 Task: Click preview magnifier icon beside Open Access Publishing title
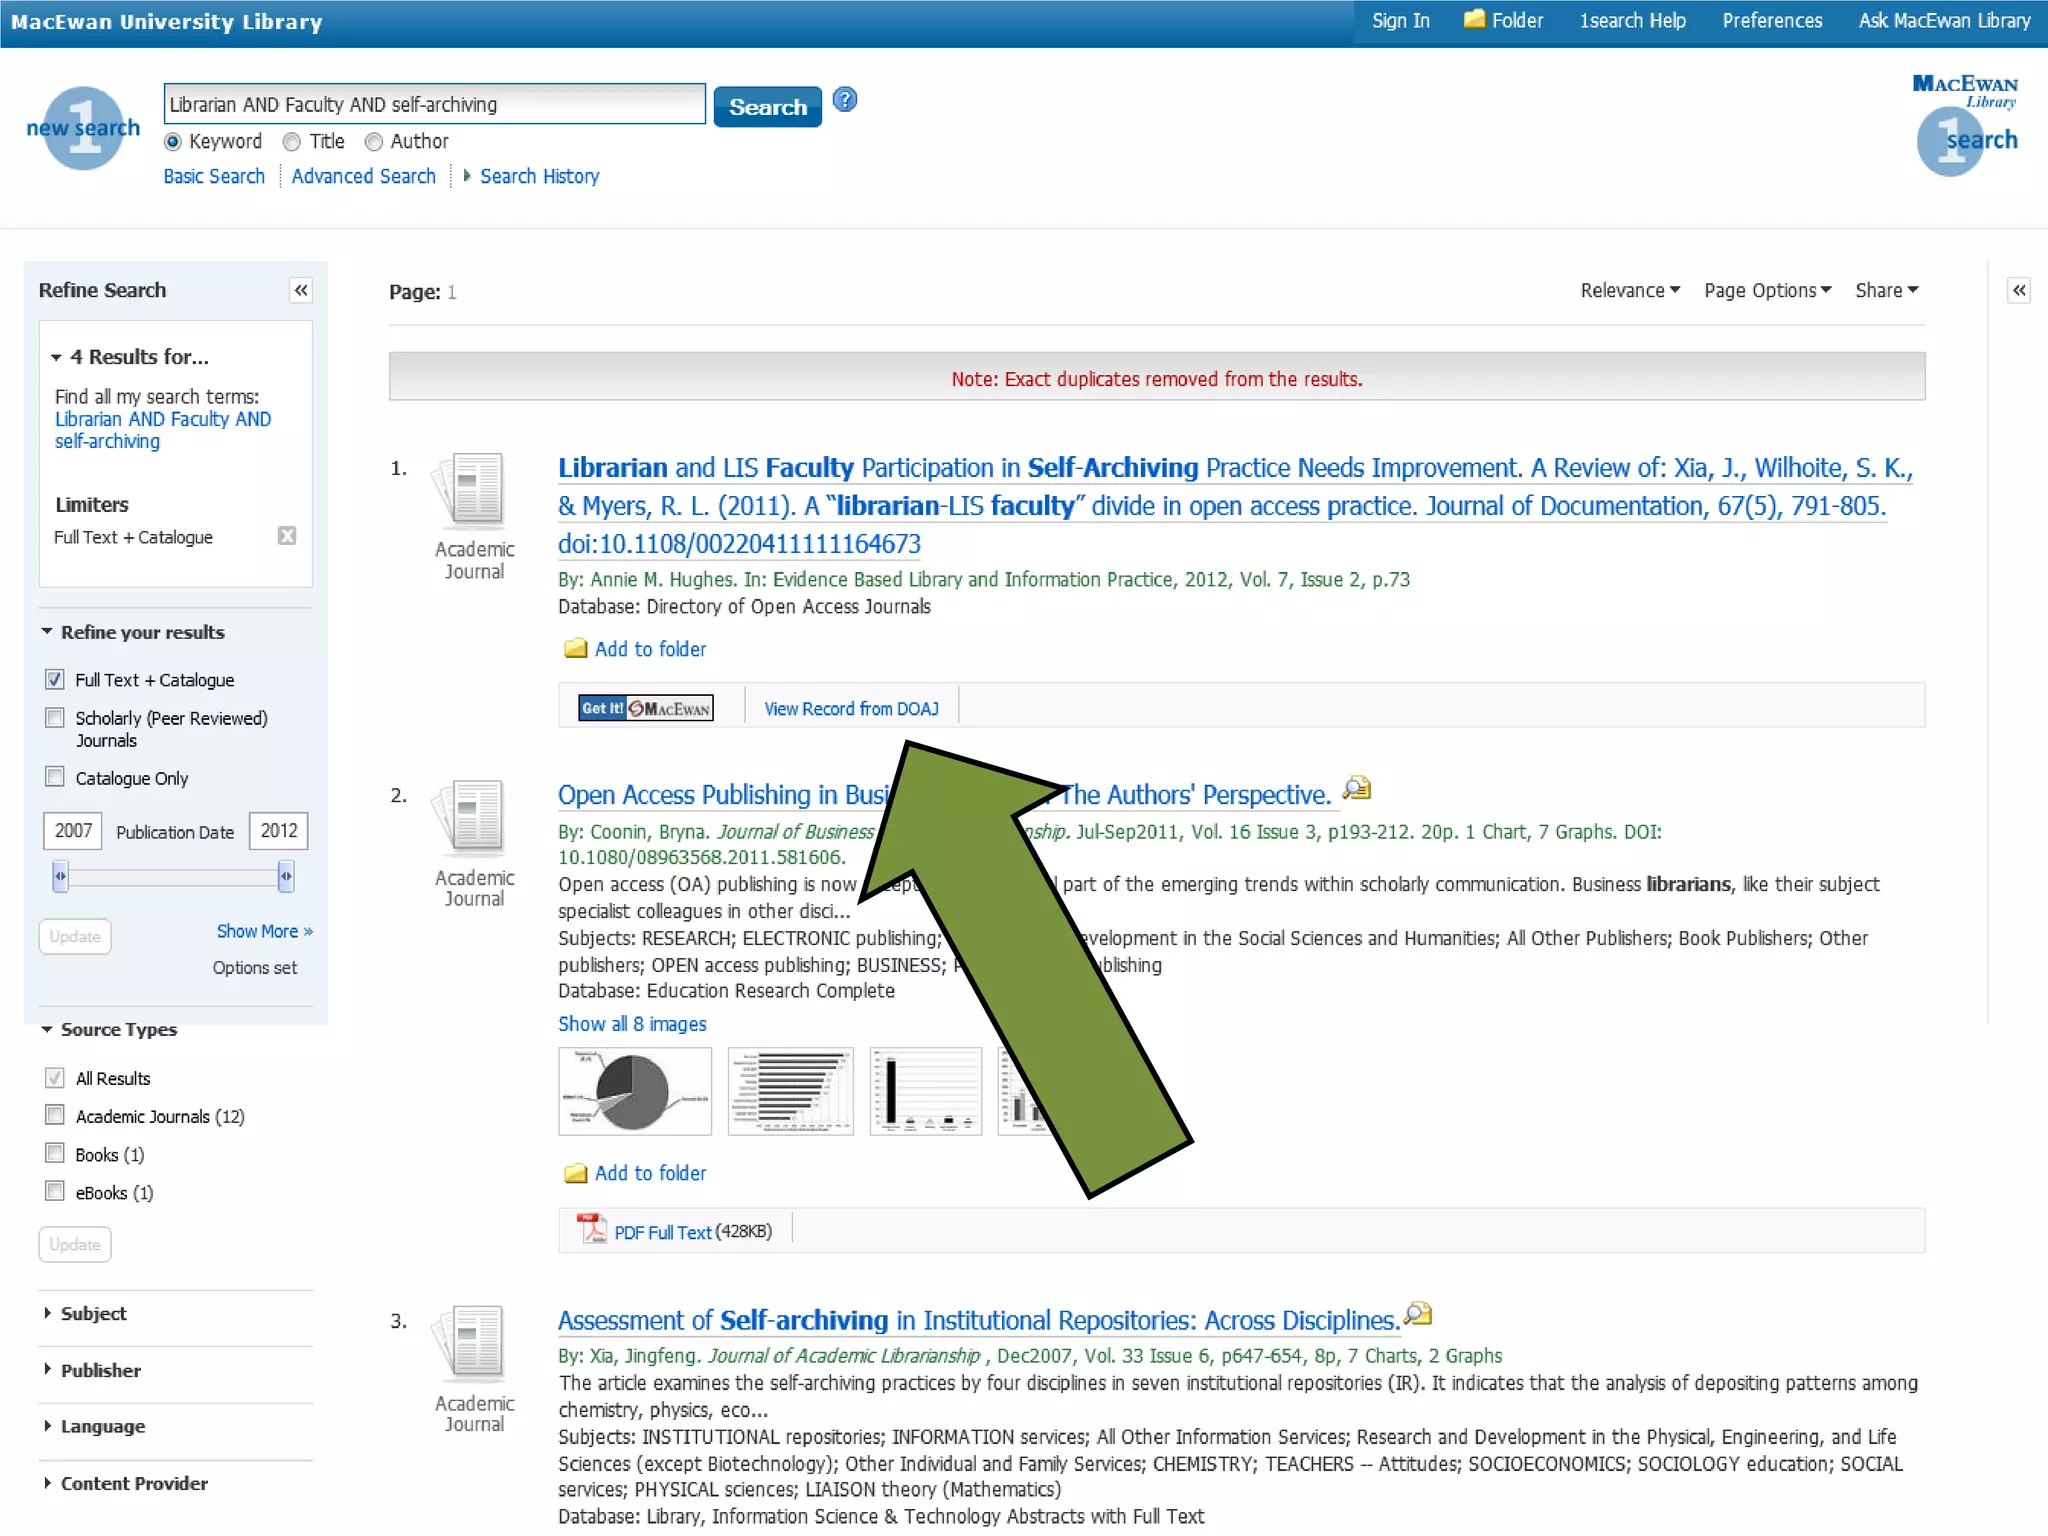(1357, 788)
